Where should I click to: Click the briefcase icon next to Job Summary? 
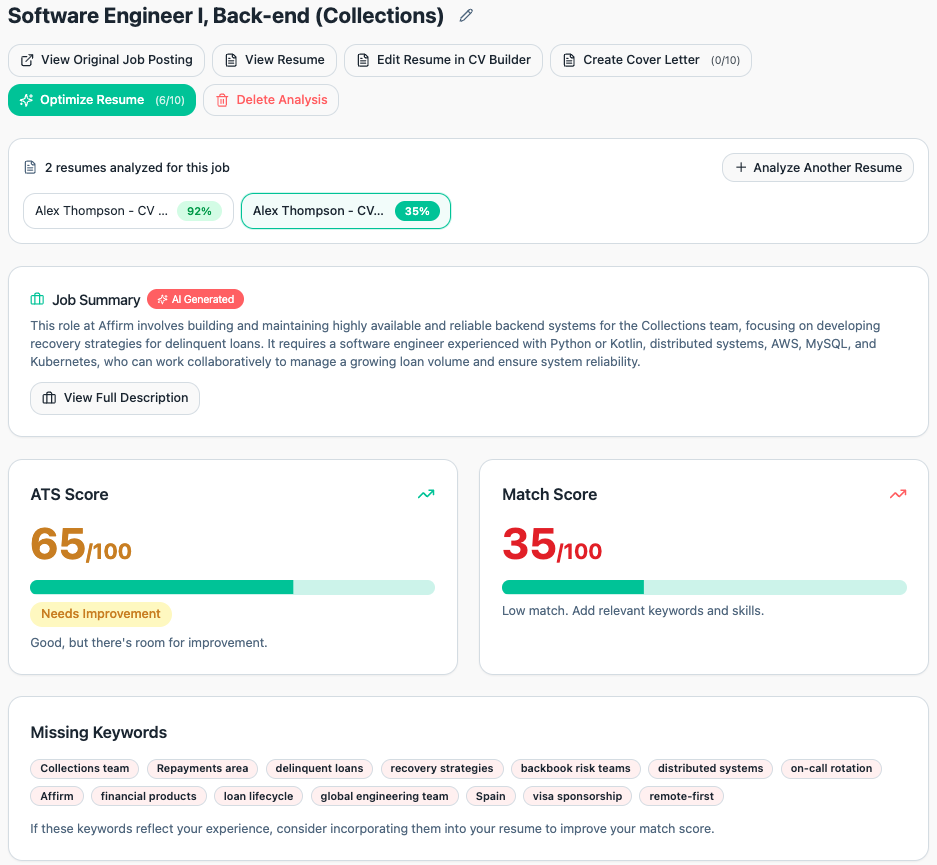pyautogui.click(x=37, y=299)
